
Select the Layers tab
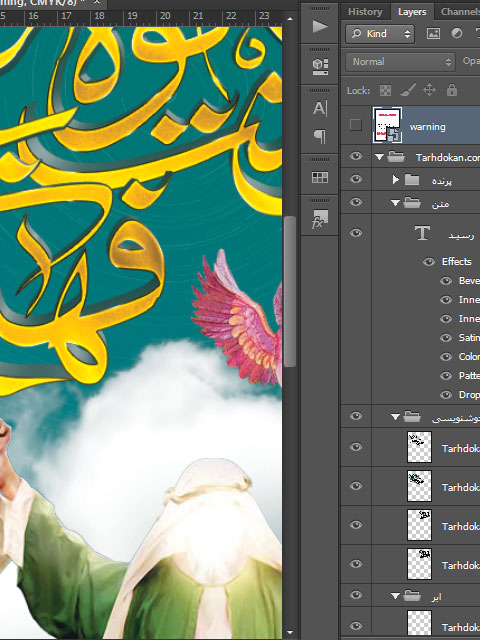click(x=412, y=12)
